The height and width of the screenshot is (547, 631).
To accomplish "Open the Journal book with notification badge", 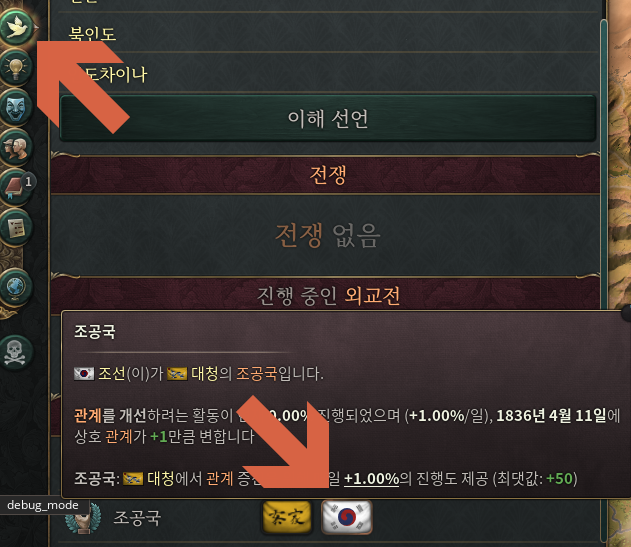I will tap(17, 187).
